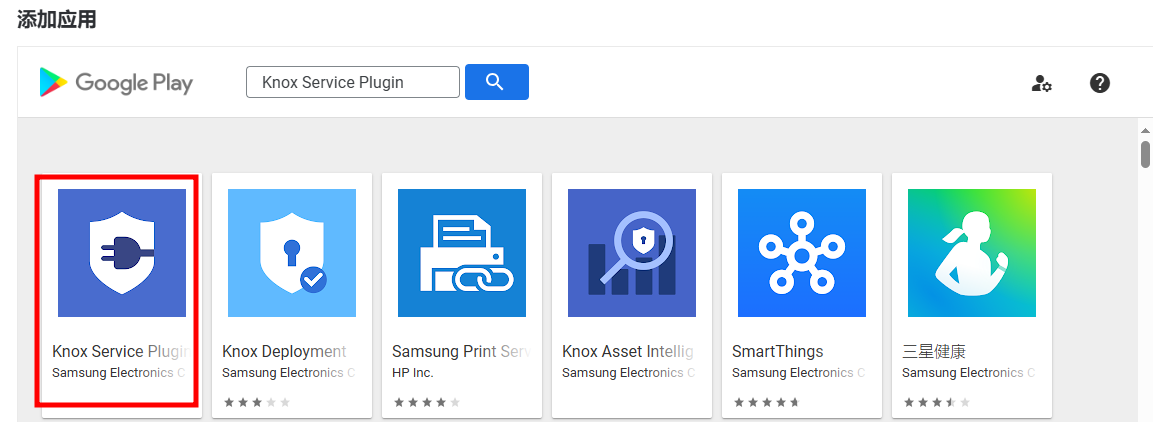The width and height of the screenshot is (1153, 422).
Task: Select the Knox Asset Intelligence app icon
Action: point(632,253)
